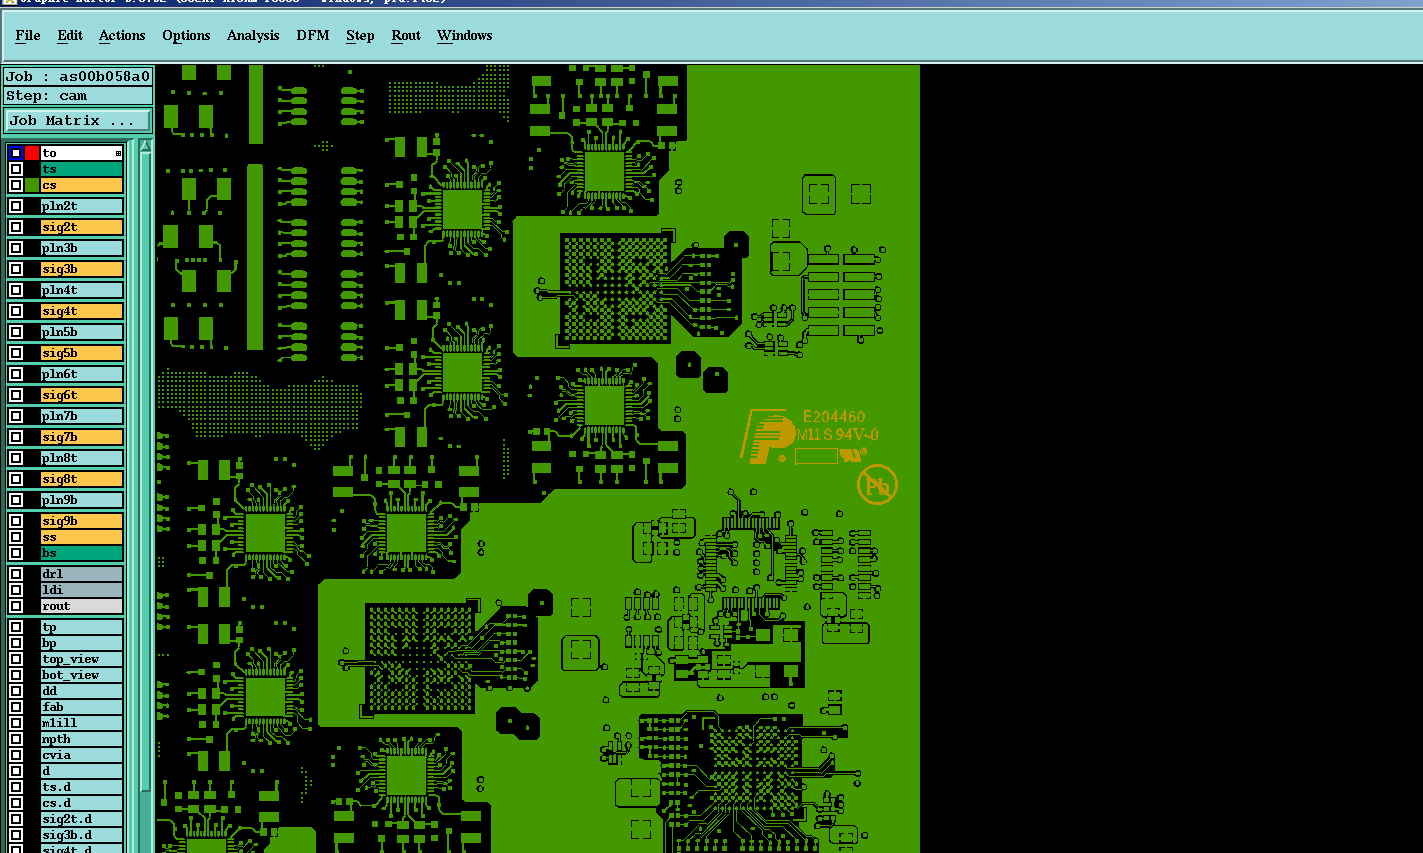
Task: Select the 'sig7b' layer name
Action: pyautogui.click(x=81, y=437)
